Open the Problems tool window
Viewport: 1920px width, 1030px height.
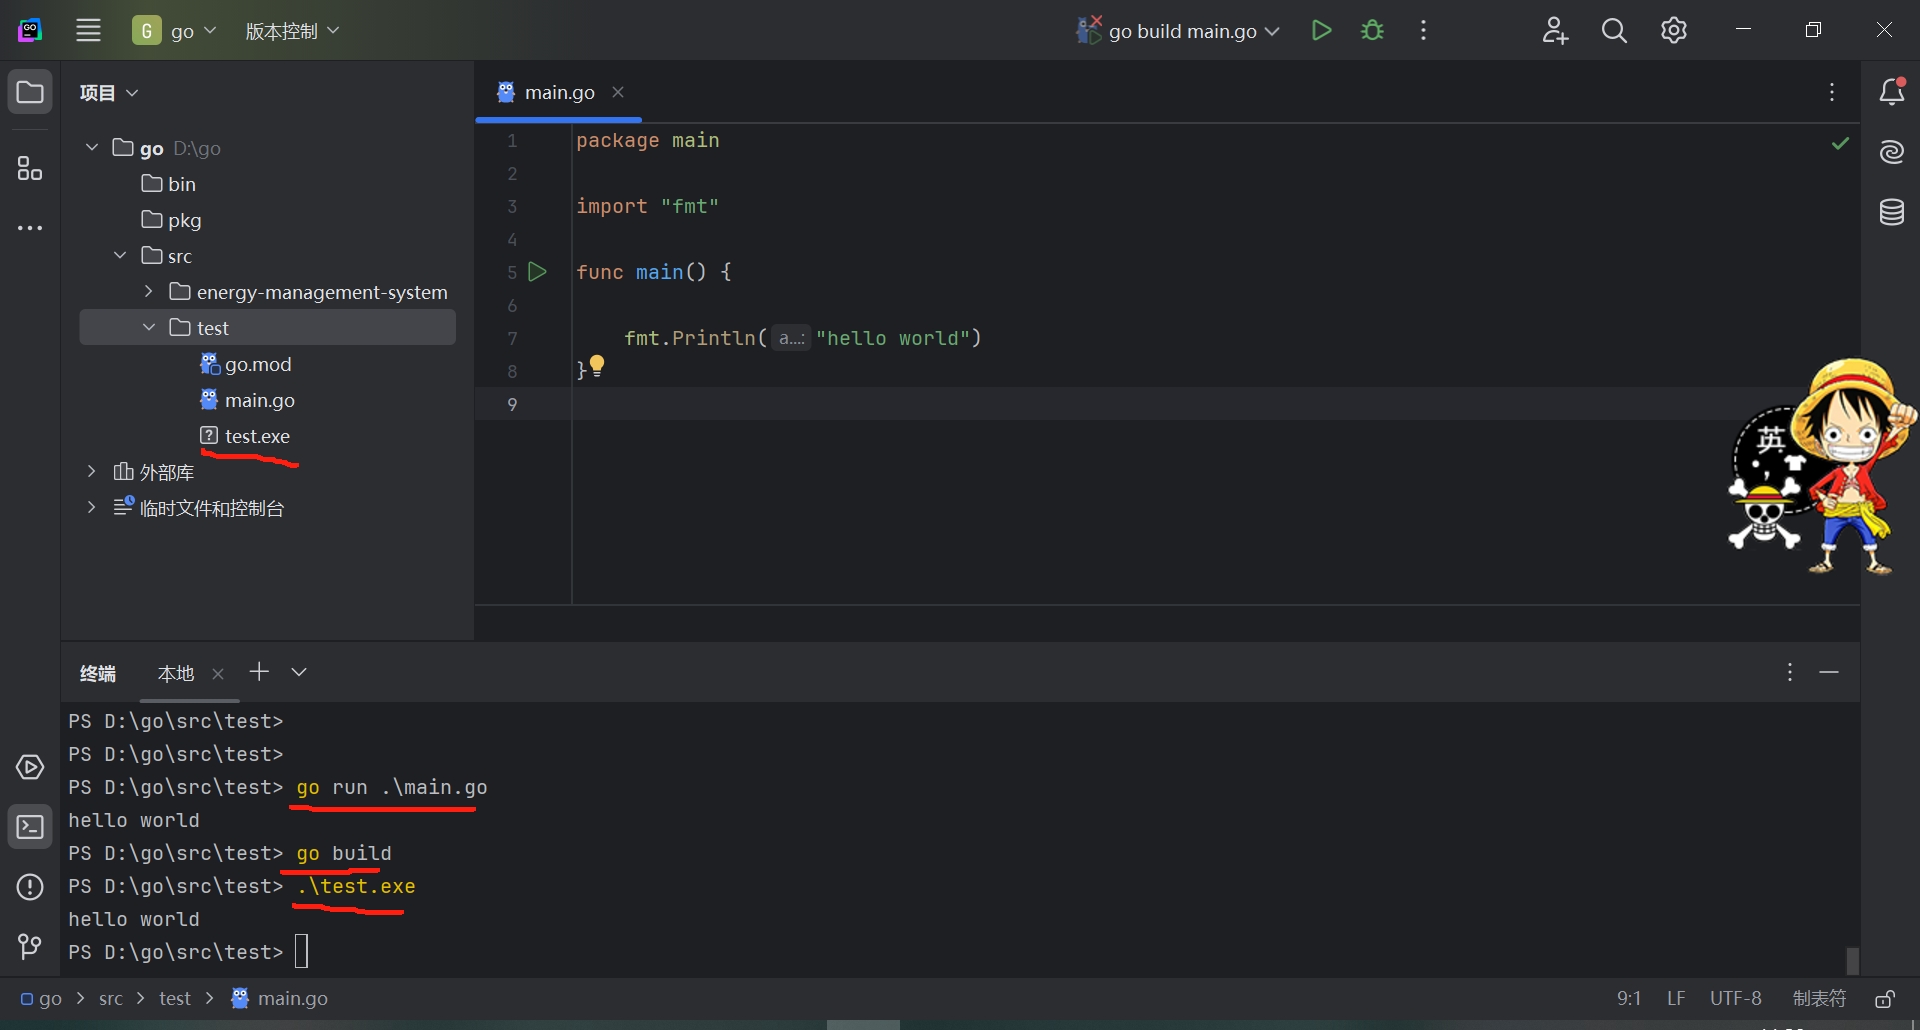click(x=30, y=887)
